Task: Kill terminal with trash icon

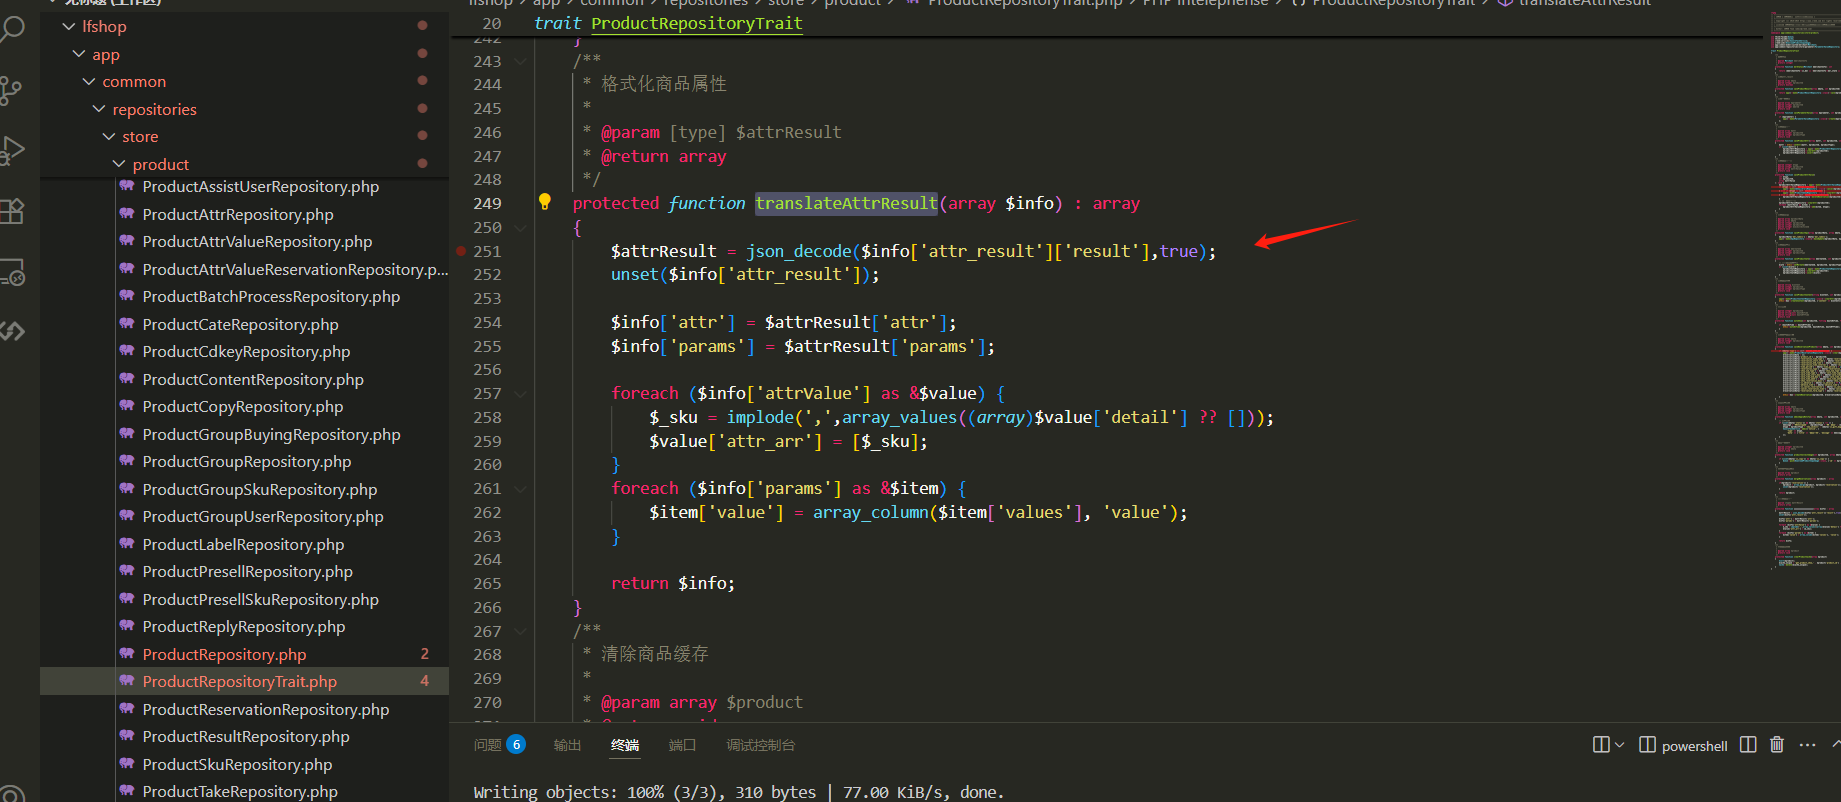Action: pos(1777,745)
